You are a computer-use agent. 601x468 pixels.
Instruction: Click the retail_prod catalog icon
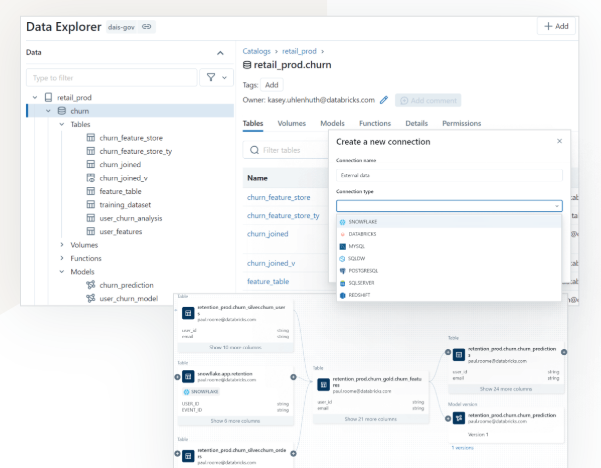point(48,97)
